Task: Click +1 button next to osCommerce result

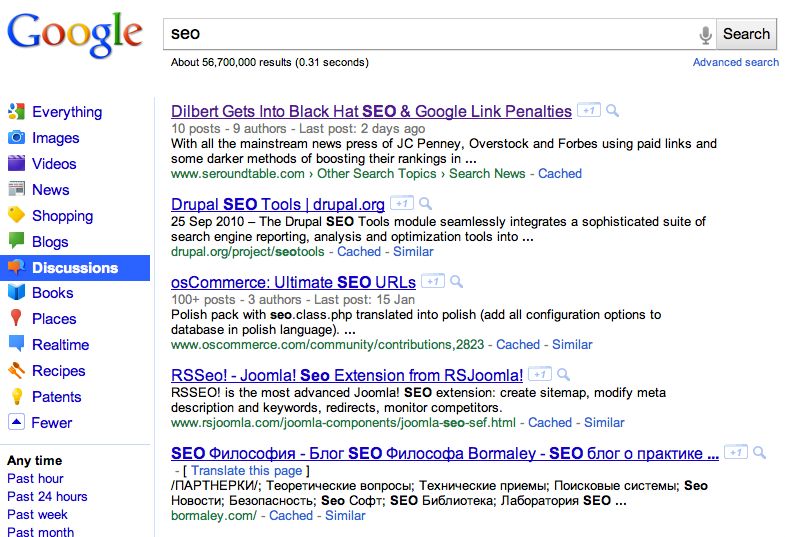Action: [x=432, y=282]
